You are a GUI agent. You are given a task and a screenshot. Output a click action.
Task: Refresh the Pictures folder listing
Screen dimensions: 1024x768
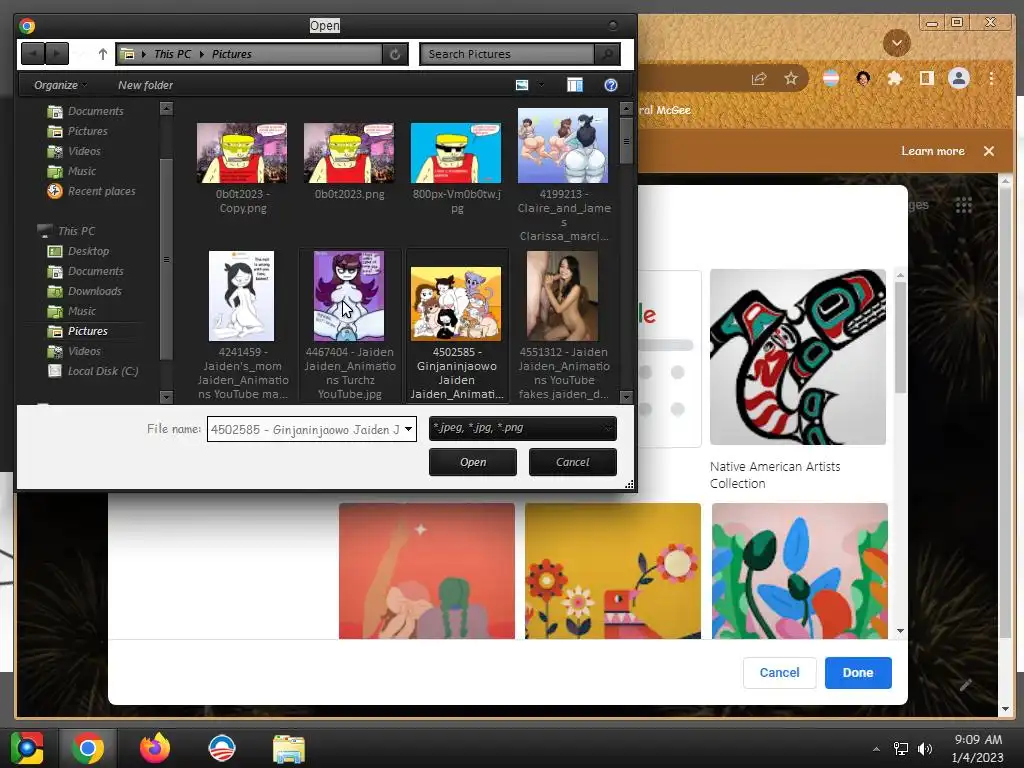click(395, 54)
